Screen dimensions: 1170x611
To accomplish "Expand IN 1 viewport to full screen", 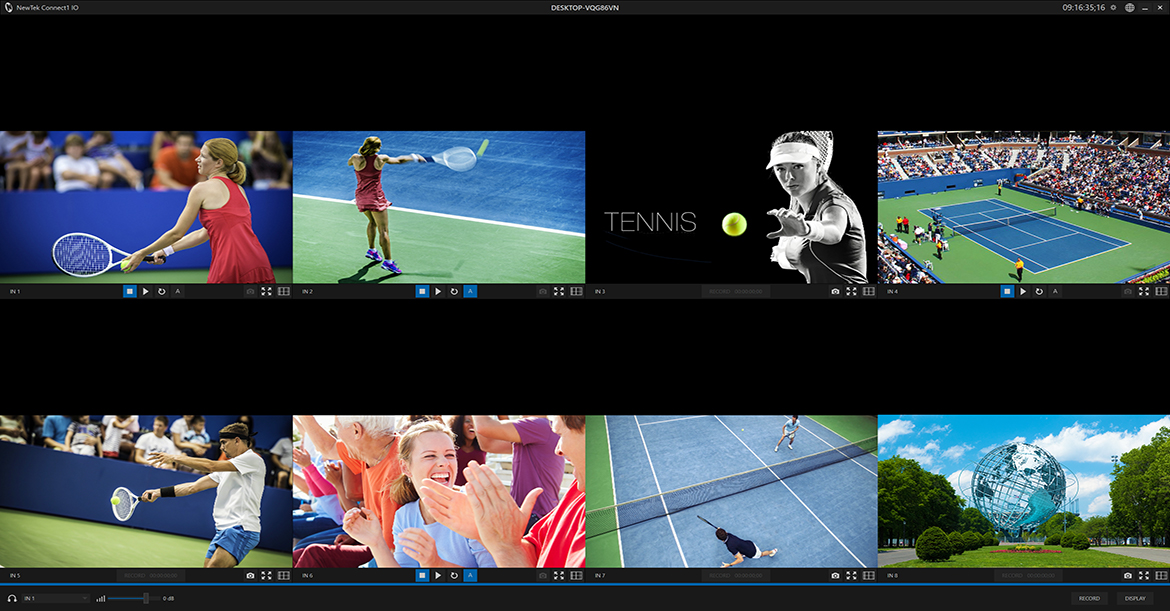I will tap(266, 291).
